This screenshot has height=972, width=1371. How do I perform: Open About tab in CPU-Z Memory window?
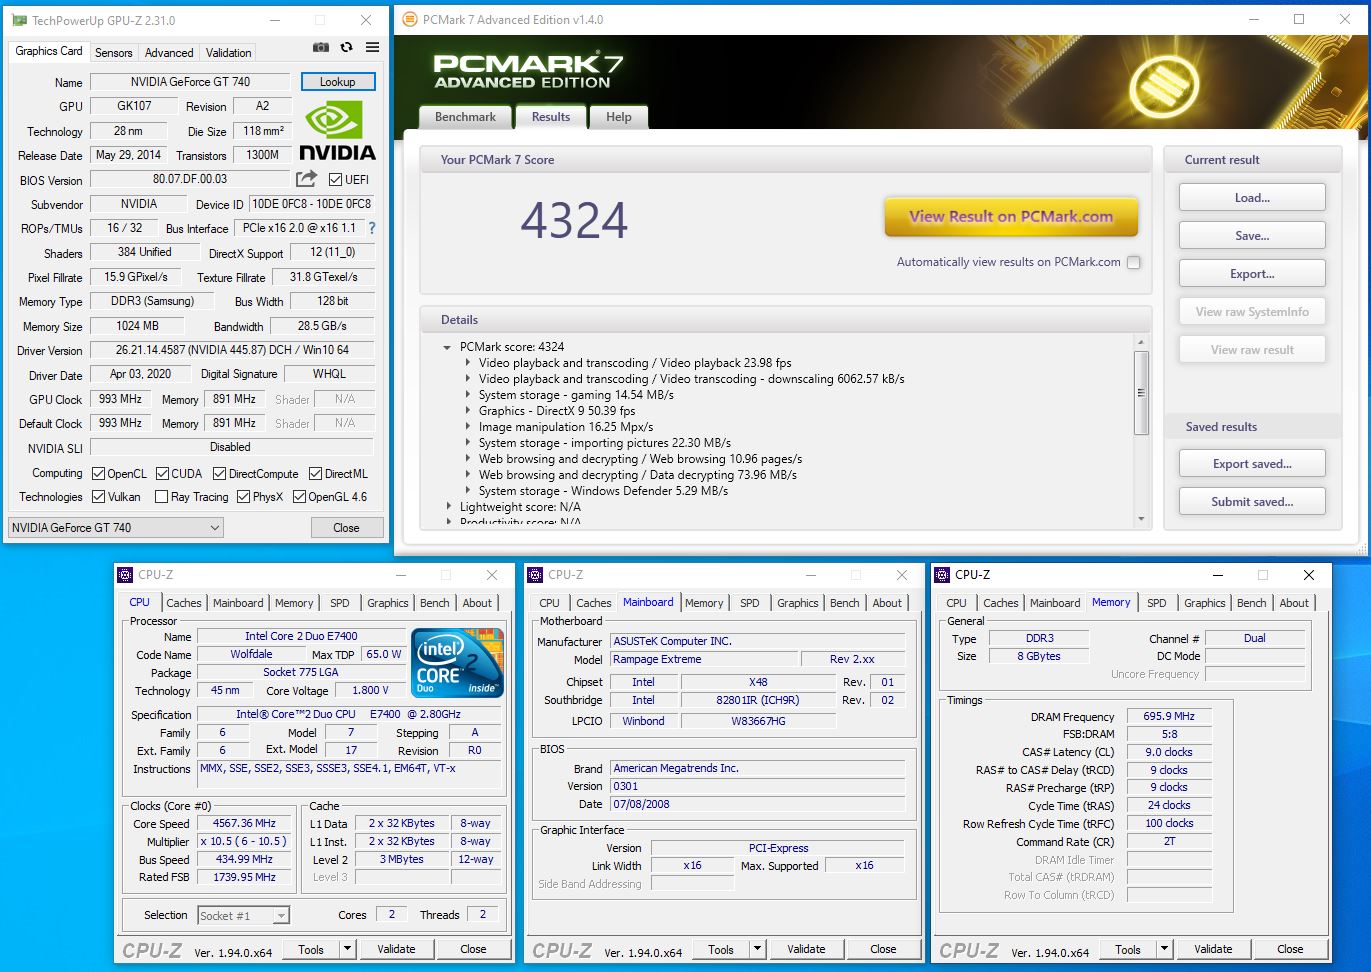click(1294, 603)
